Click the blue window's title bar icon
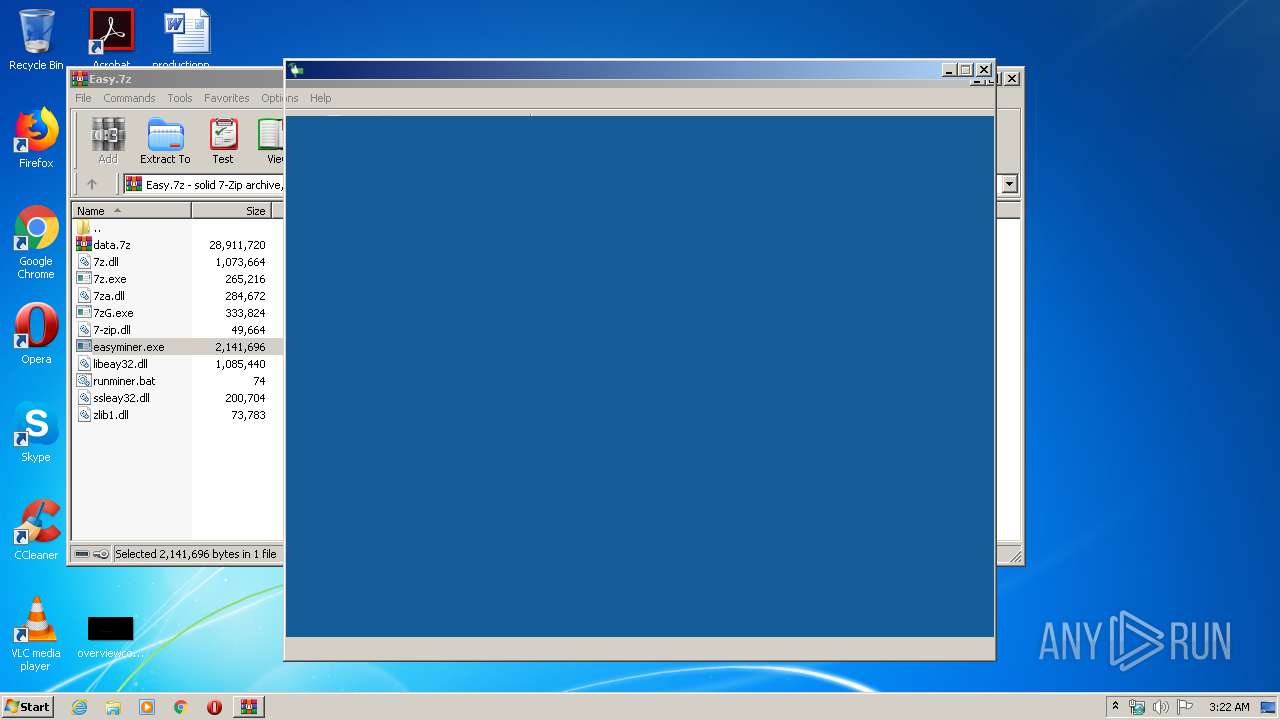1280x720 pixels. [296, 70]
